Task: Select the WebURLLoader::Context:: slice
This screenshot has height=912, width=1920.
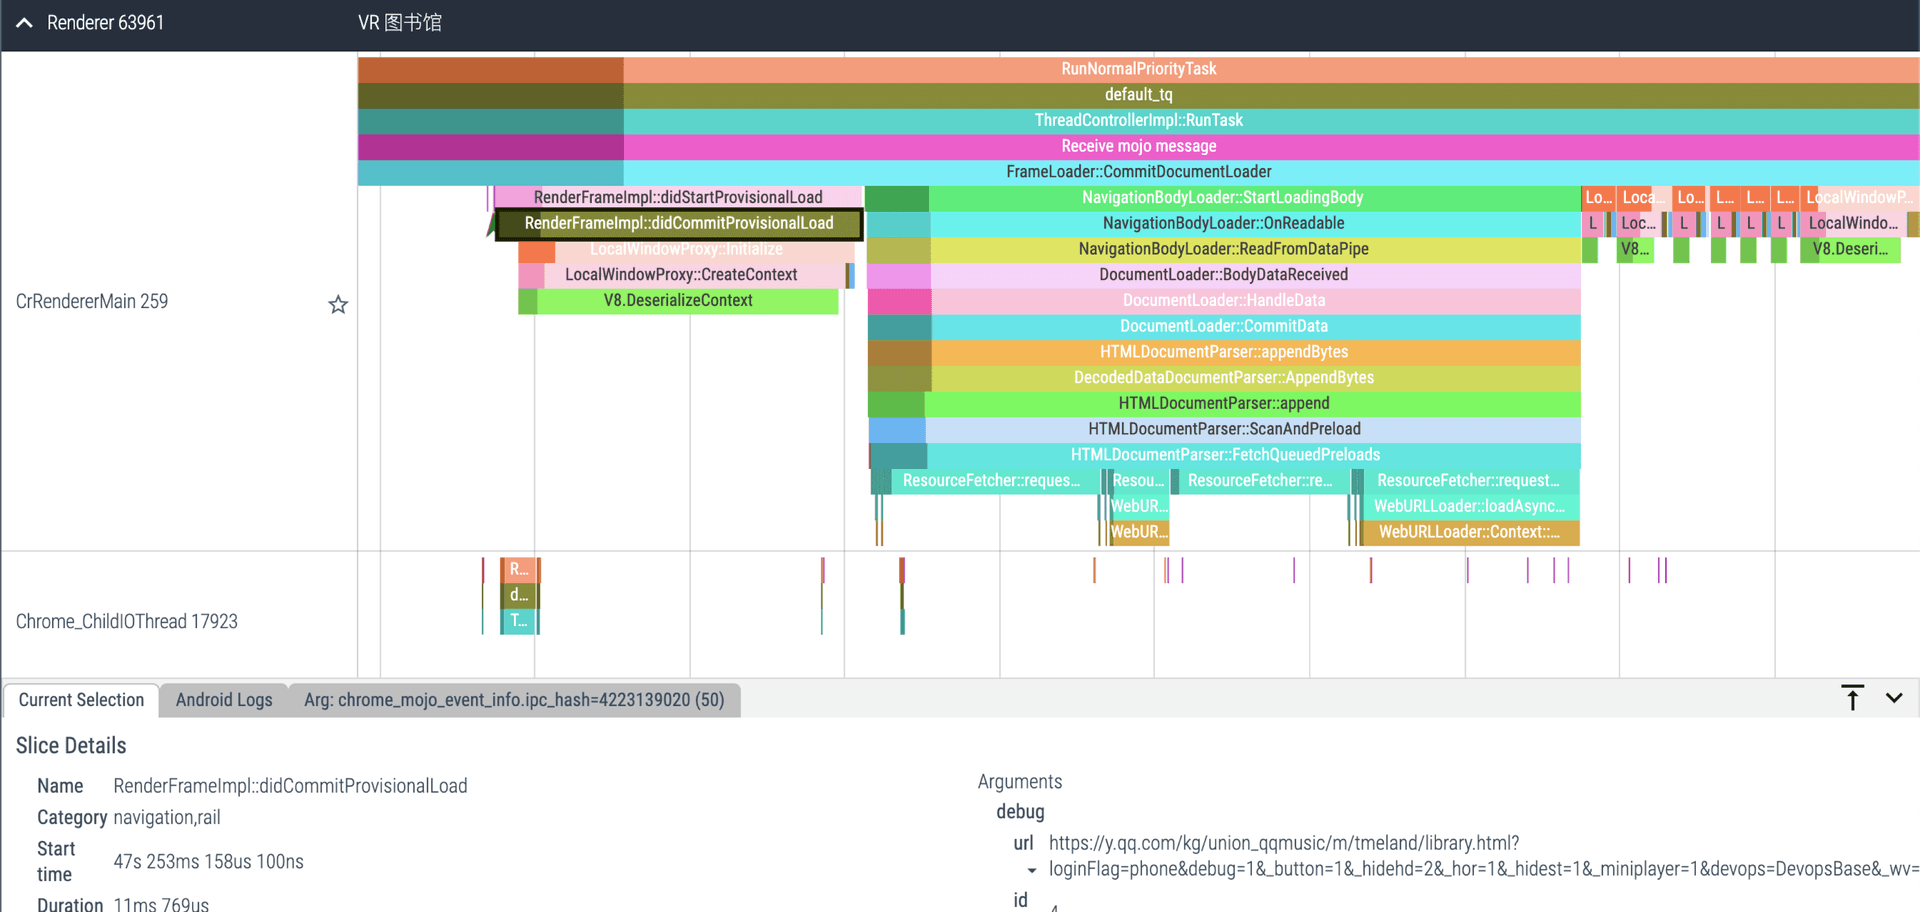Action: coord(1469,533)
